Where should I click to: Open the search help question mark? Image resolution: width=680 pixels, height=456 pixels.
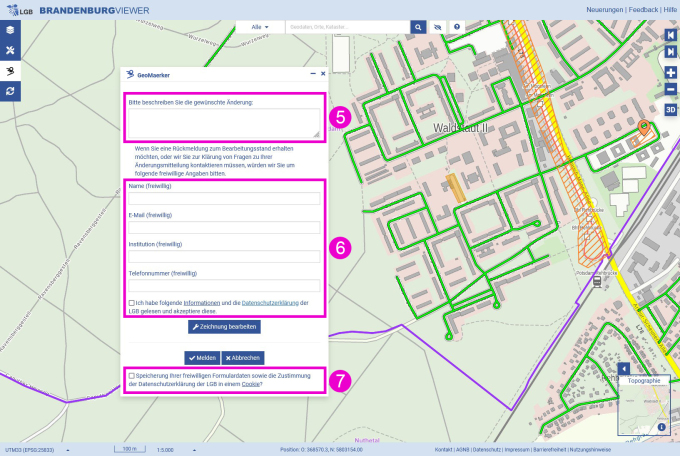pyautogui.click(x=457, y=27)
